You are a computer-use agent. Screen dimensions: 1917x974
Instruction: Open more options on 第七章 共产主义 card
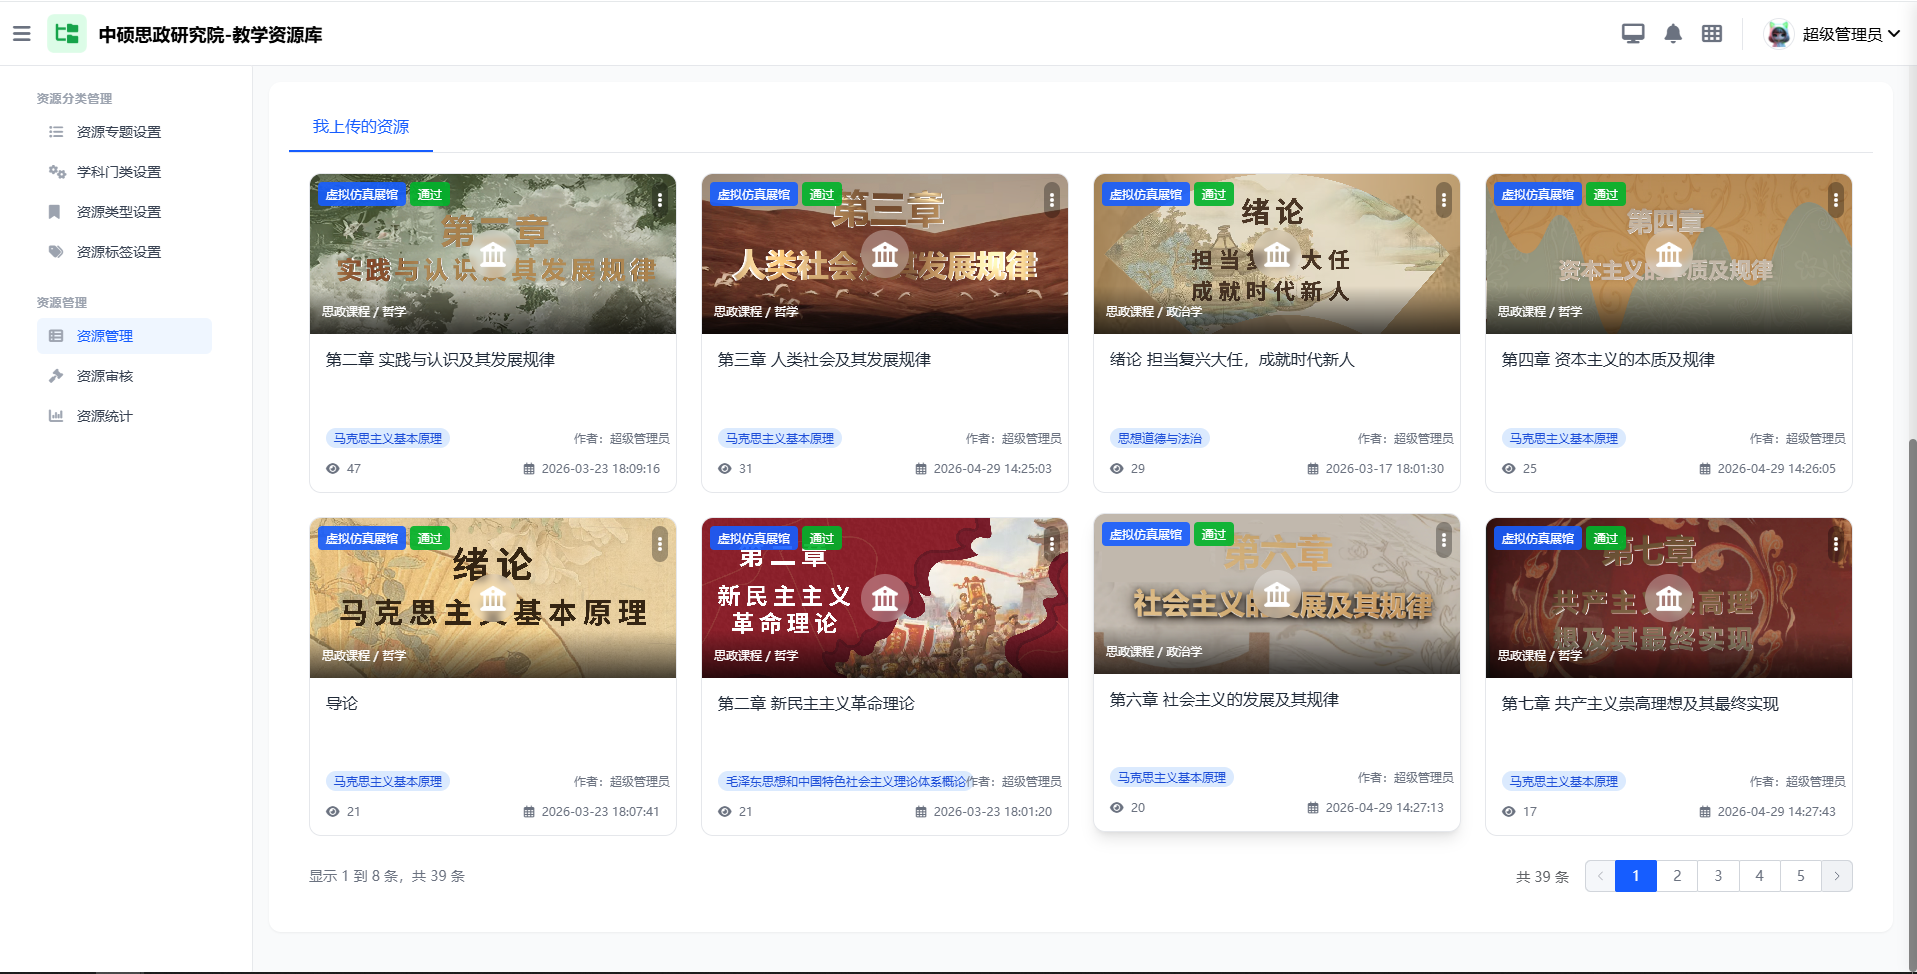[1836, 544]
